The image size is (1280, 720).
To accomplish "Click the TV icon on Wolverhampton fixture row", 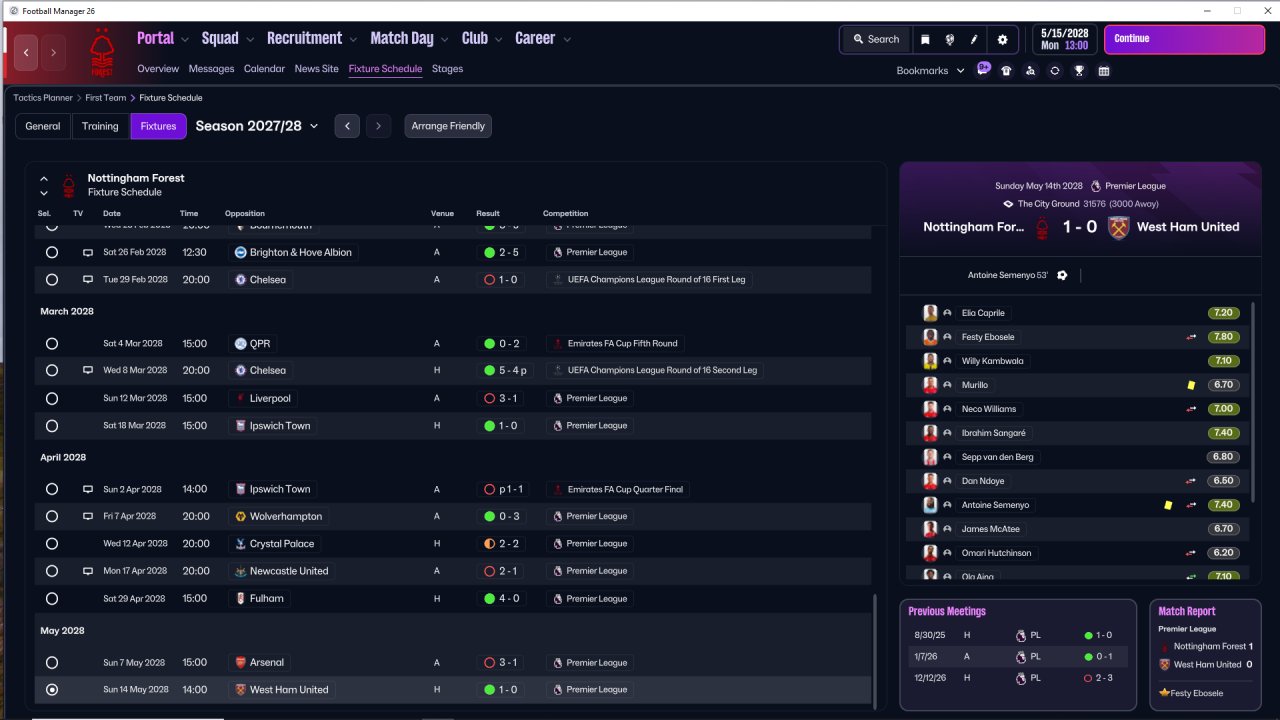I will pyautogui.click(x=88, y=516).
